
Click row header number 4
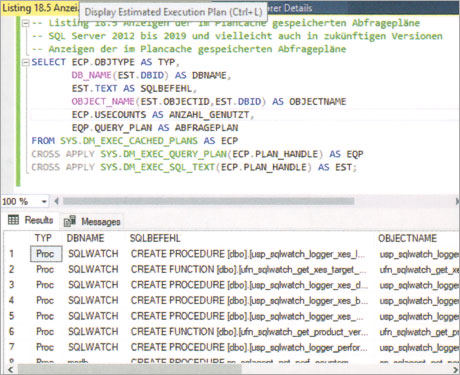[x=12, y=300]
